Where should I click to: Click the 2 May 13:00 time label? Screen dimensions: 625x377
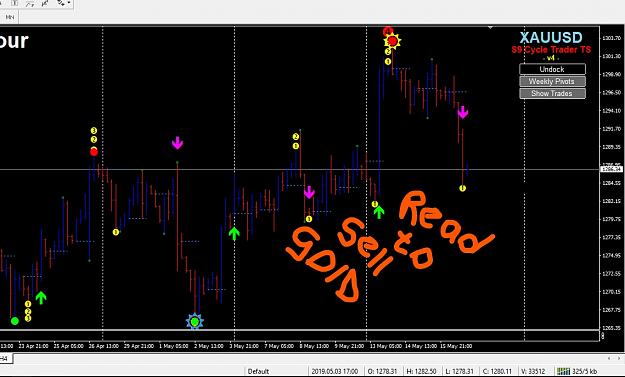pos(209,346)
